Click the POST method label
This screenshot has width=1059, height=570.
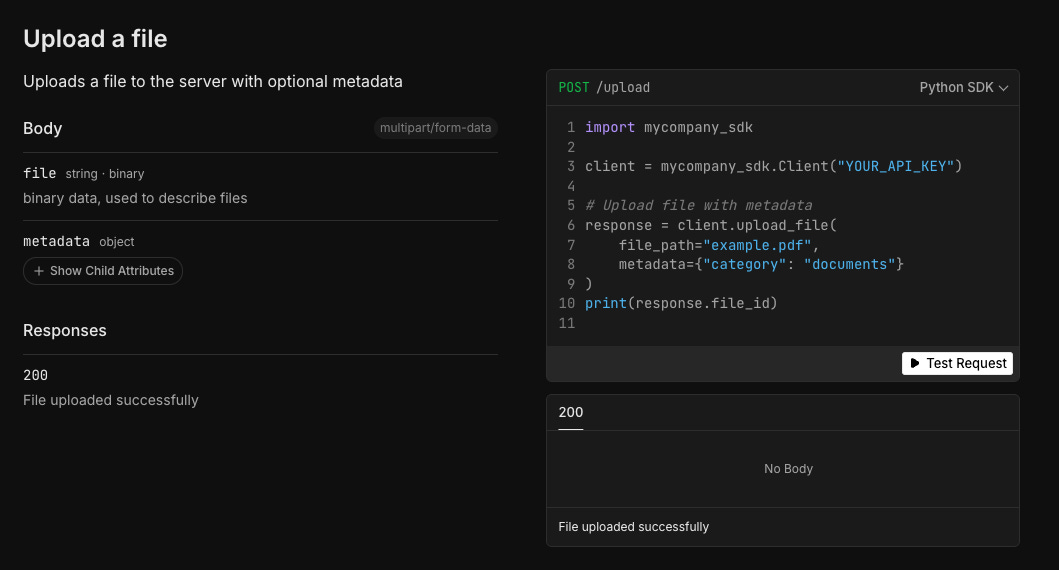(573, 88)
